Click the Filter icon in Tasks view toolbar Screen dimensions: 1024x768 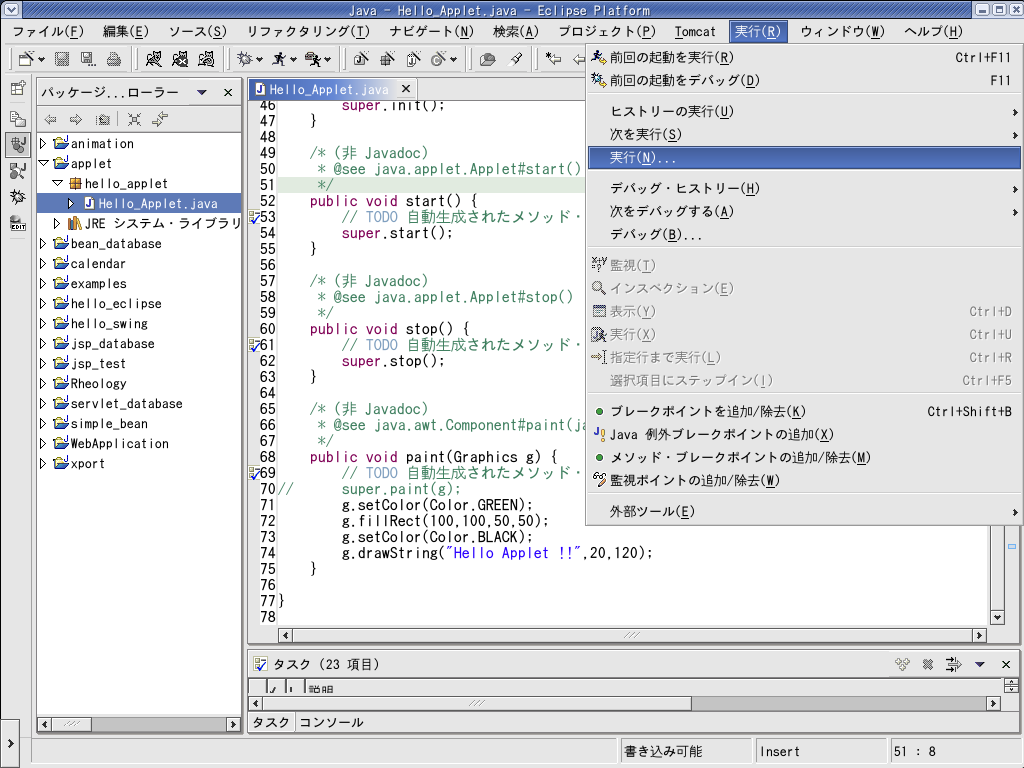[953, 664]
